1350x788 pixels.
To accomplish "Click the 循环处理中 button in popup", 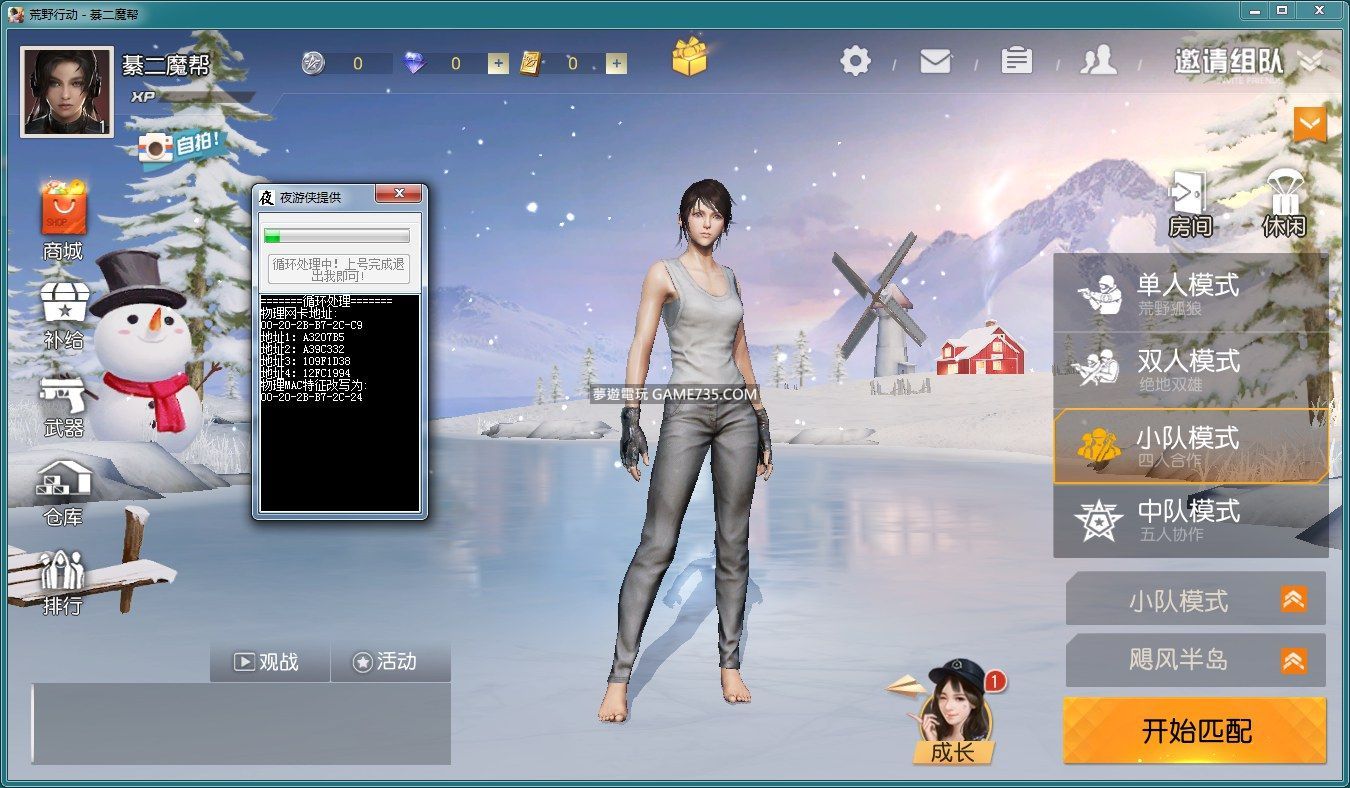I will pyautogui.click(x=339, y=269).
